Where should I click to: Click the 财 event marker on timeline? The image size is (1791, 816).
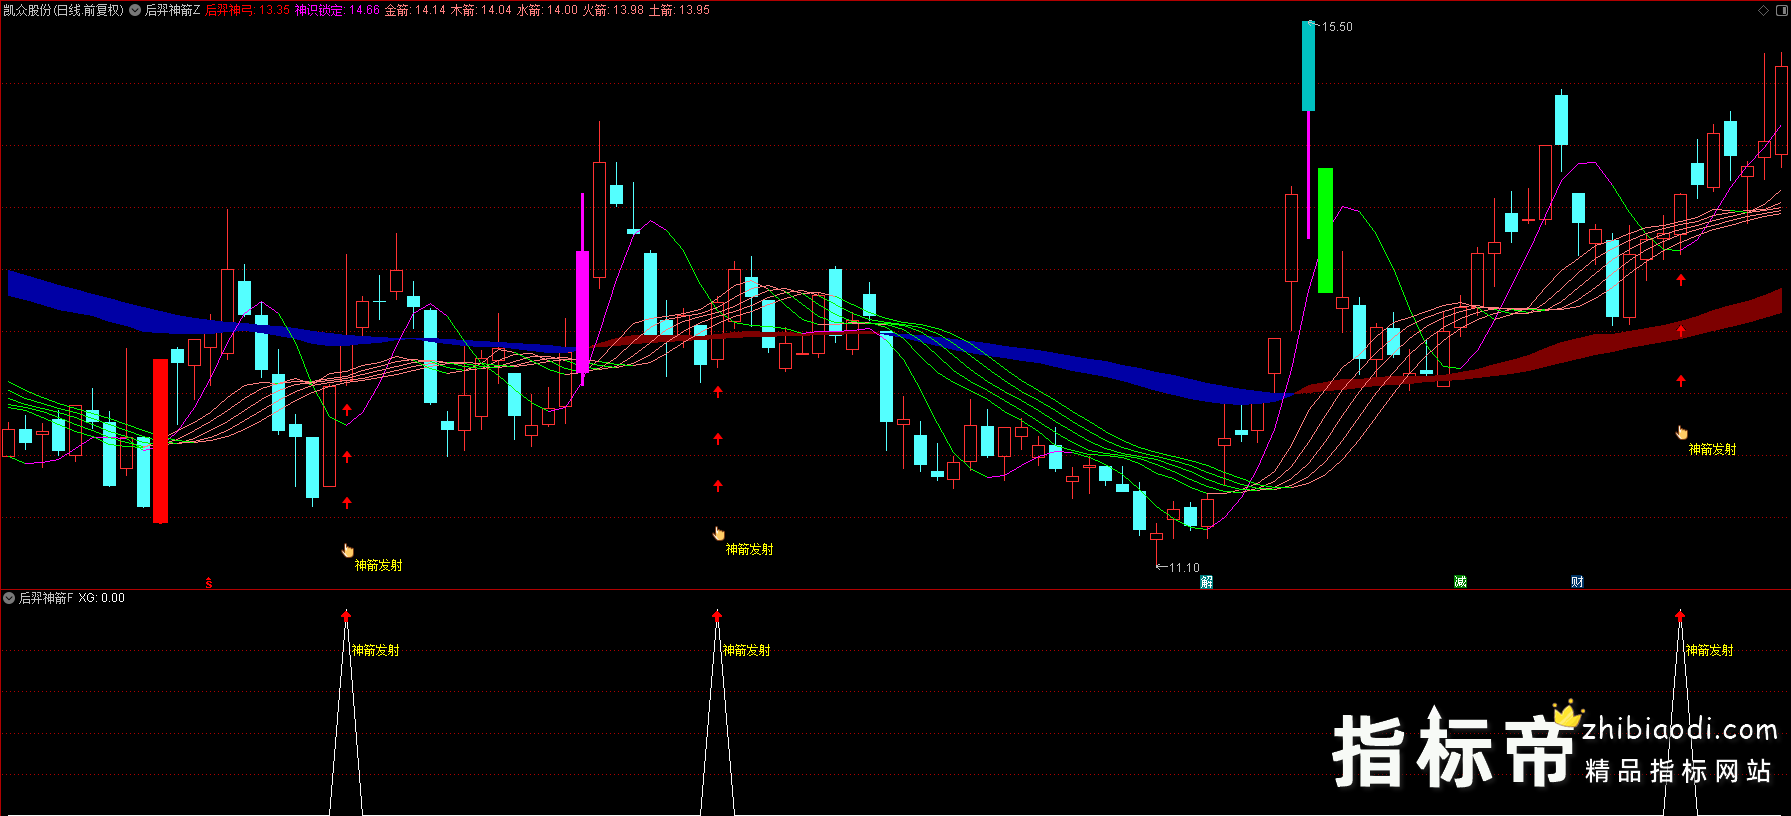click(1577, 582)
